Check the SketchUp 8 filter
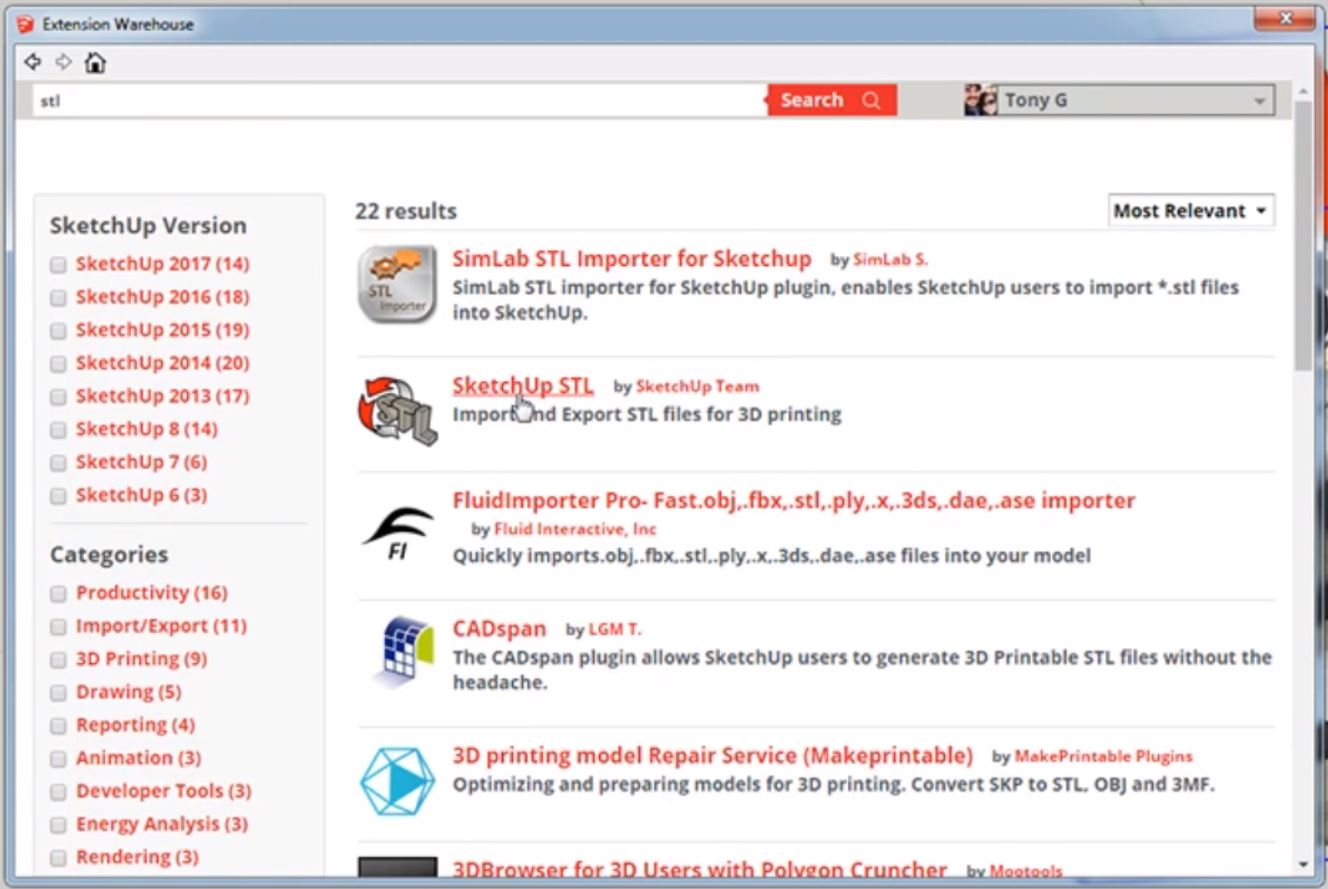This screenshot has height=889, width=1328. click(x=58, y=430)
